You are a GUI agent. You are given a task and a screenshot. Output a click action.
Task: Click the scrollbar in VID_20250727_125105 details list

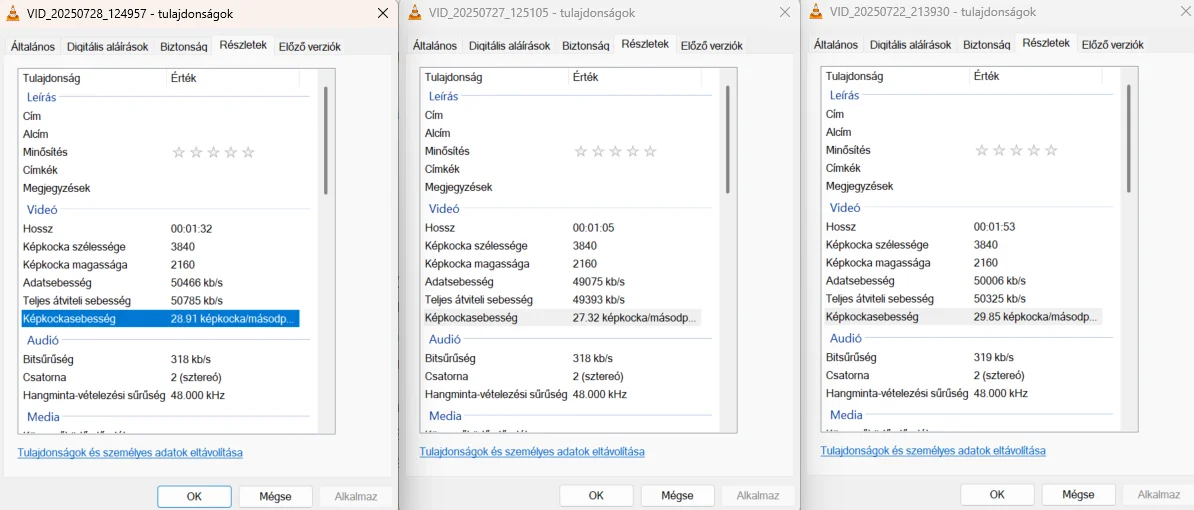[x=727, y=137]
